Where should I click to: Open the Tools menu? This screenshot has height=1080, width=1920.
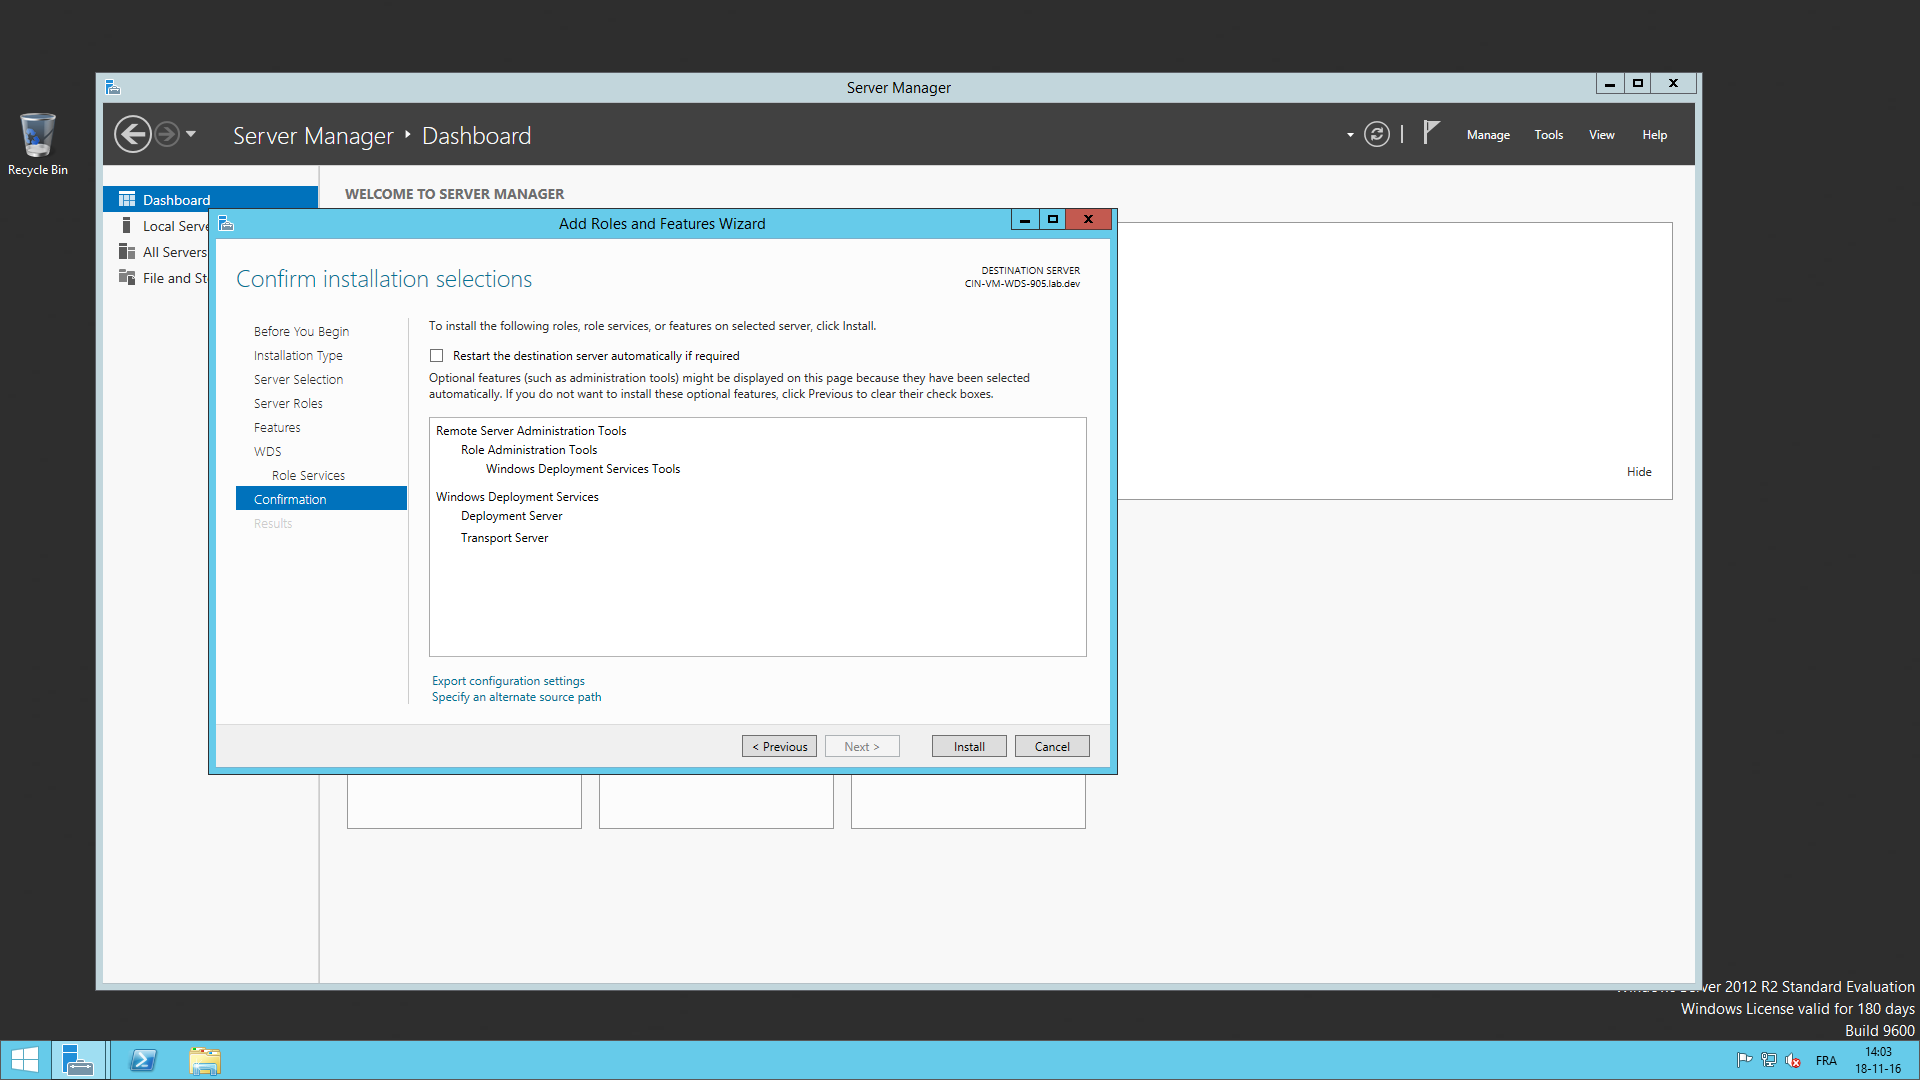[1548, 135]
